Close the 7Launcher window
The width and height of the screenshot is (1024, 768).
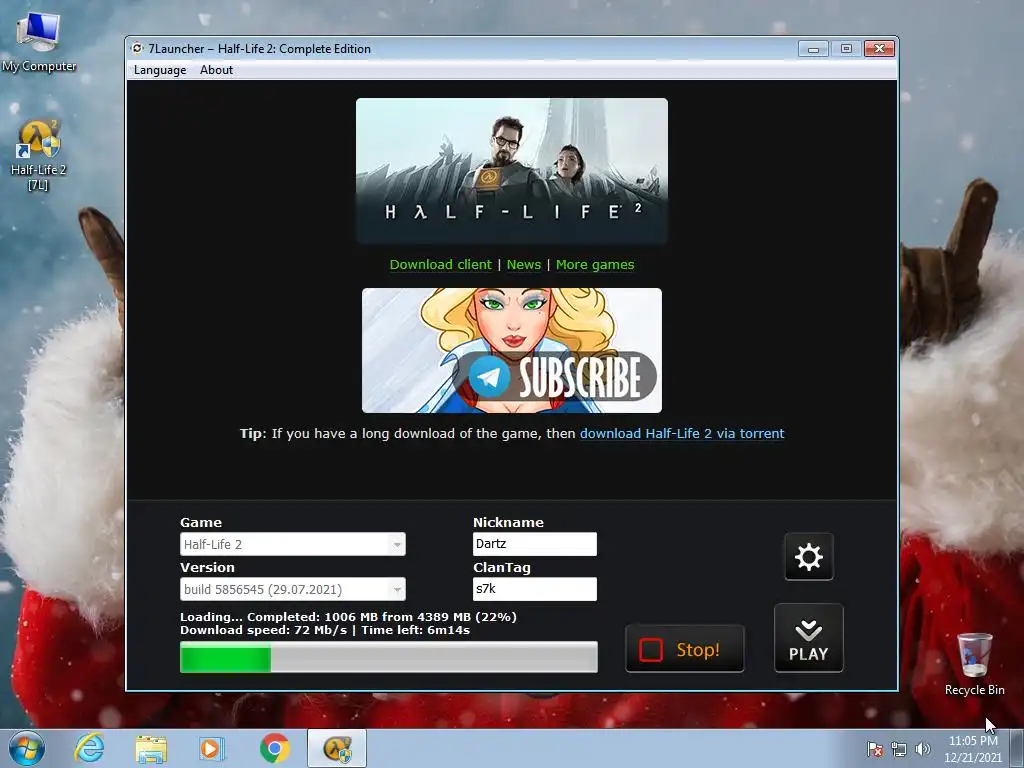tap(879, 49)
